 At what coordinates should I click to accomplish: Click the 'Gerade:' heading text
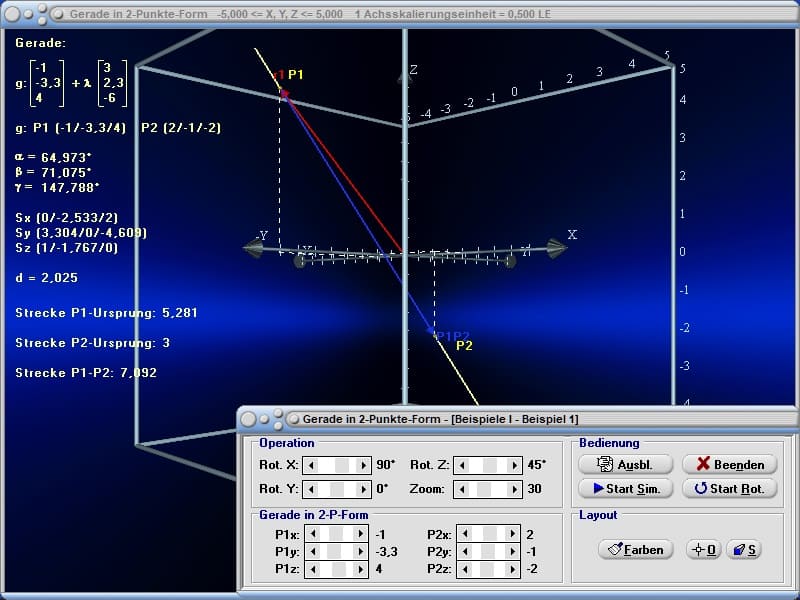click(x=40, y=43)
